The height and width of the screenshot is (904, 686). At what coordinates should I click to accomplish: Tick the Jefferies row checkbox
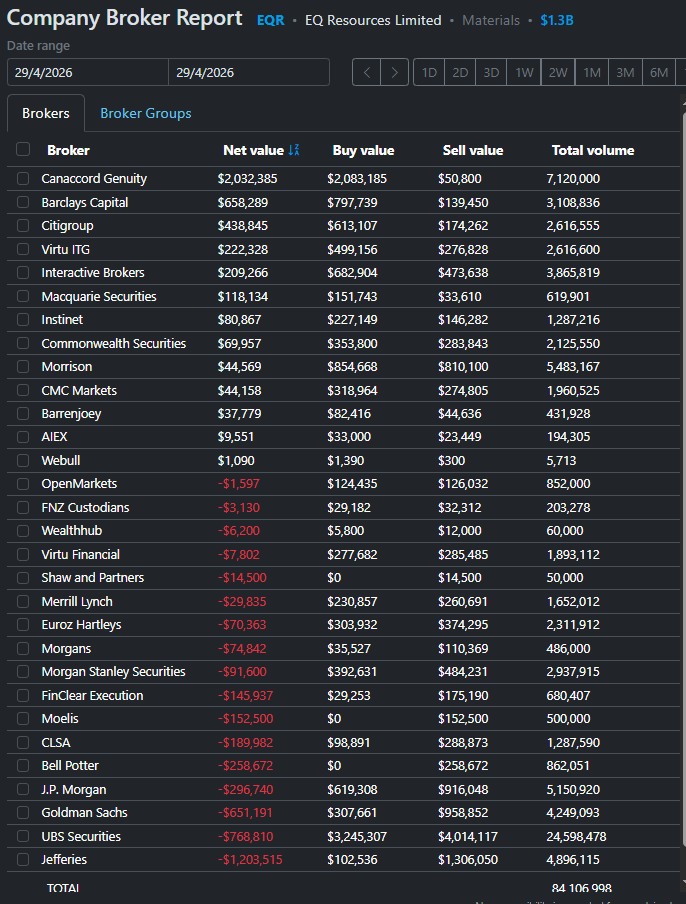(23, 860)
